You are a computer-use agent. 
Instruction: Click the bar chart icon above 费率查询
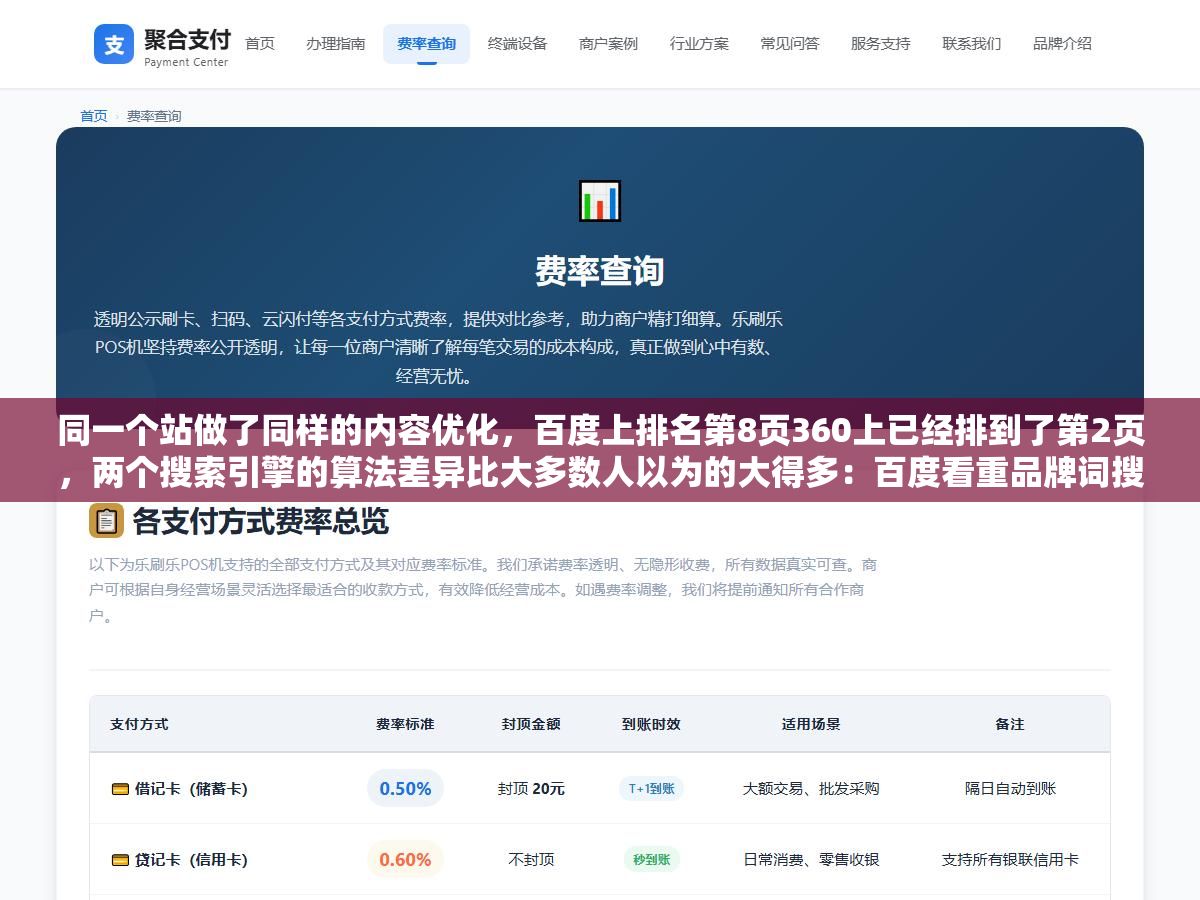600,201
